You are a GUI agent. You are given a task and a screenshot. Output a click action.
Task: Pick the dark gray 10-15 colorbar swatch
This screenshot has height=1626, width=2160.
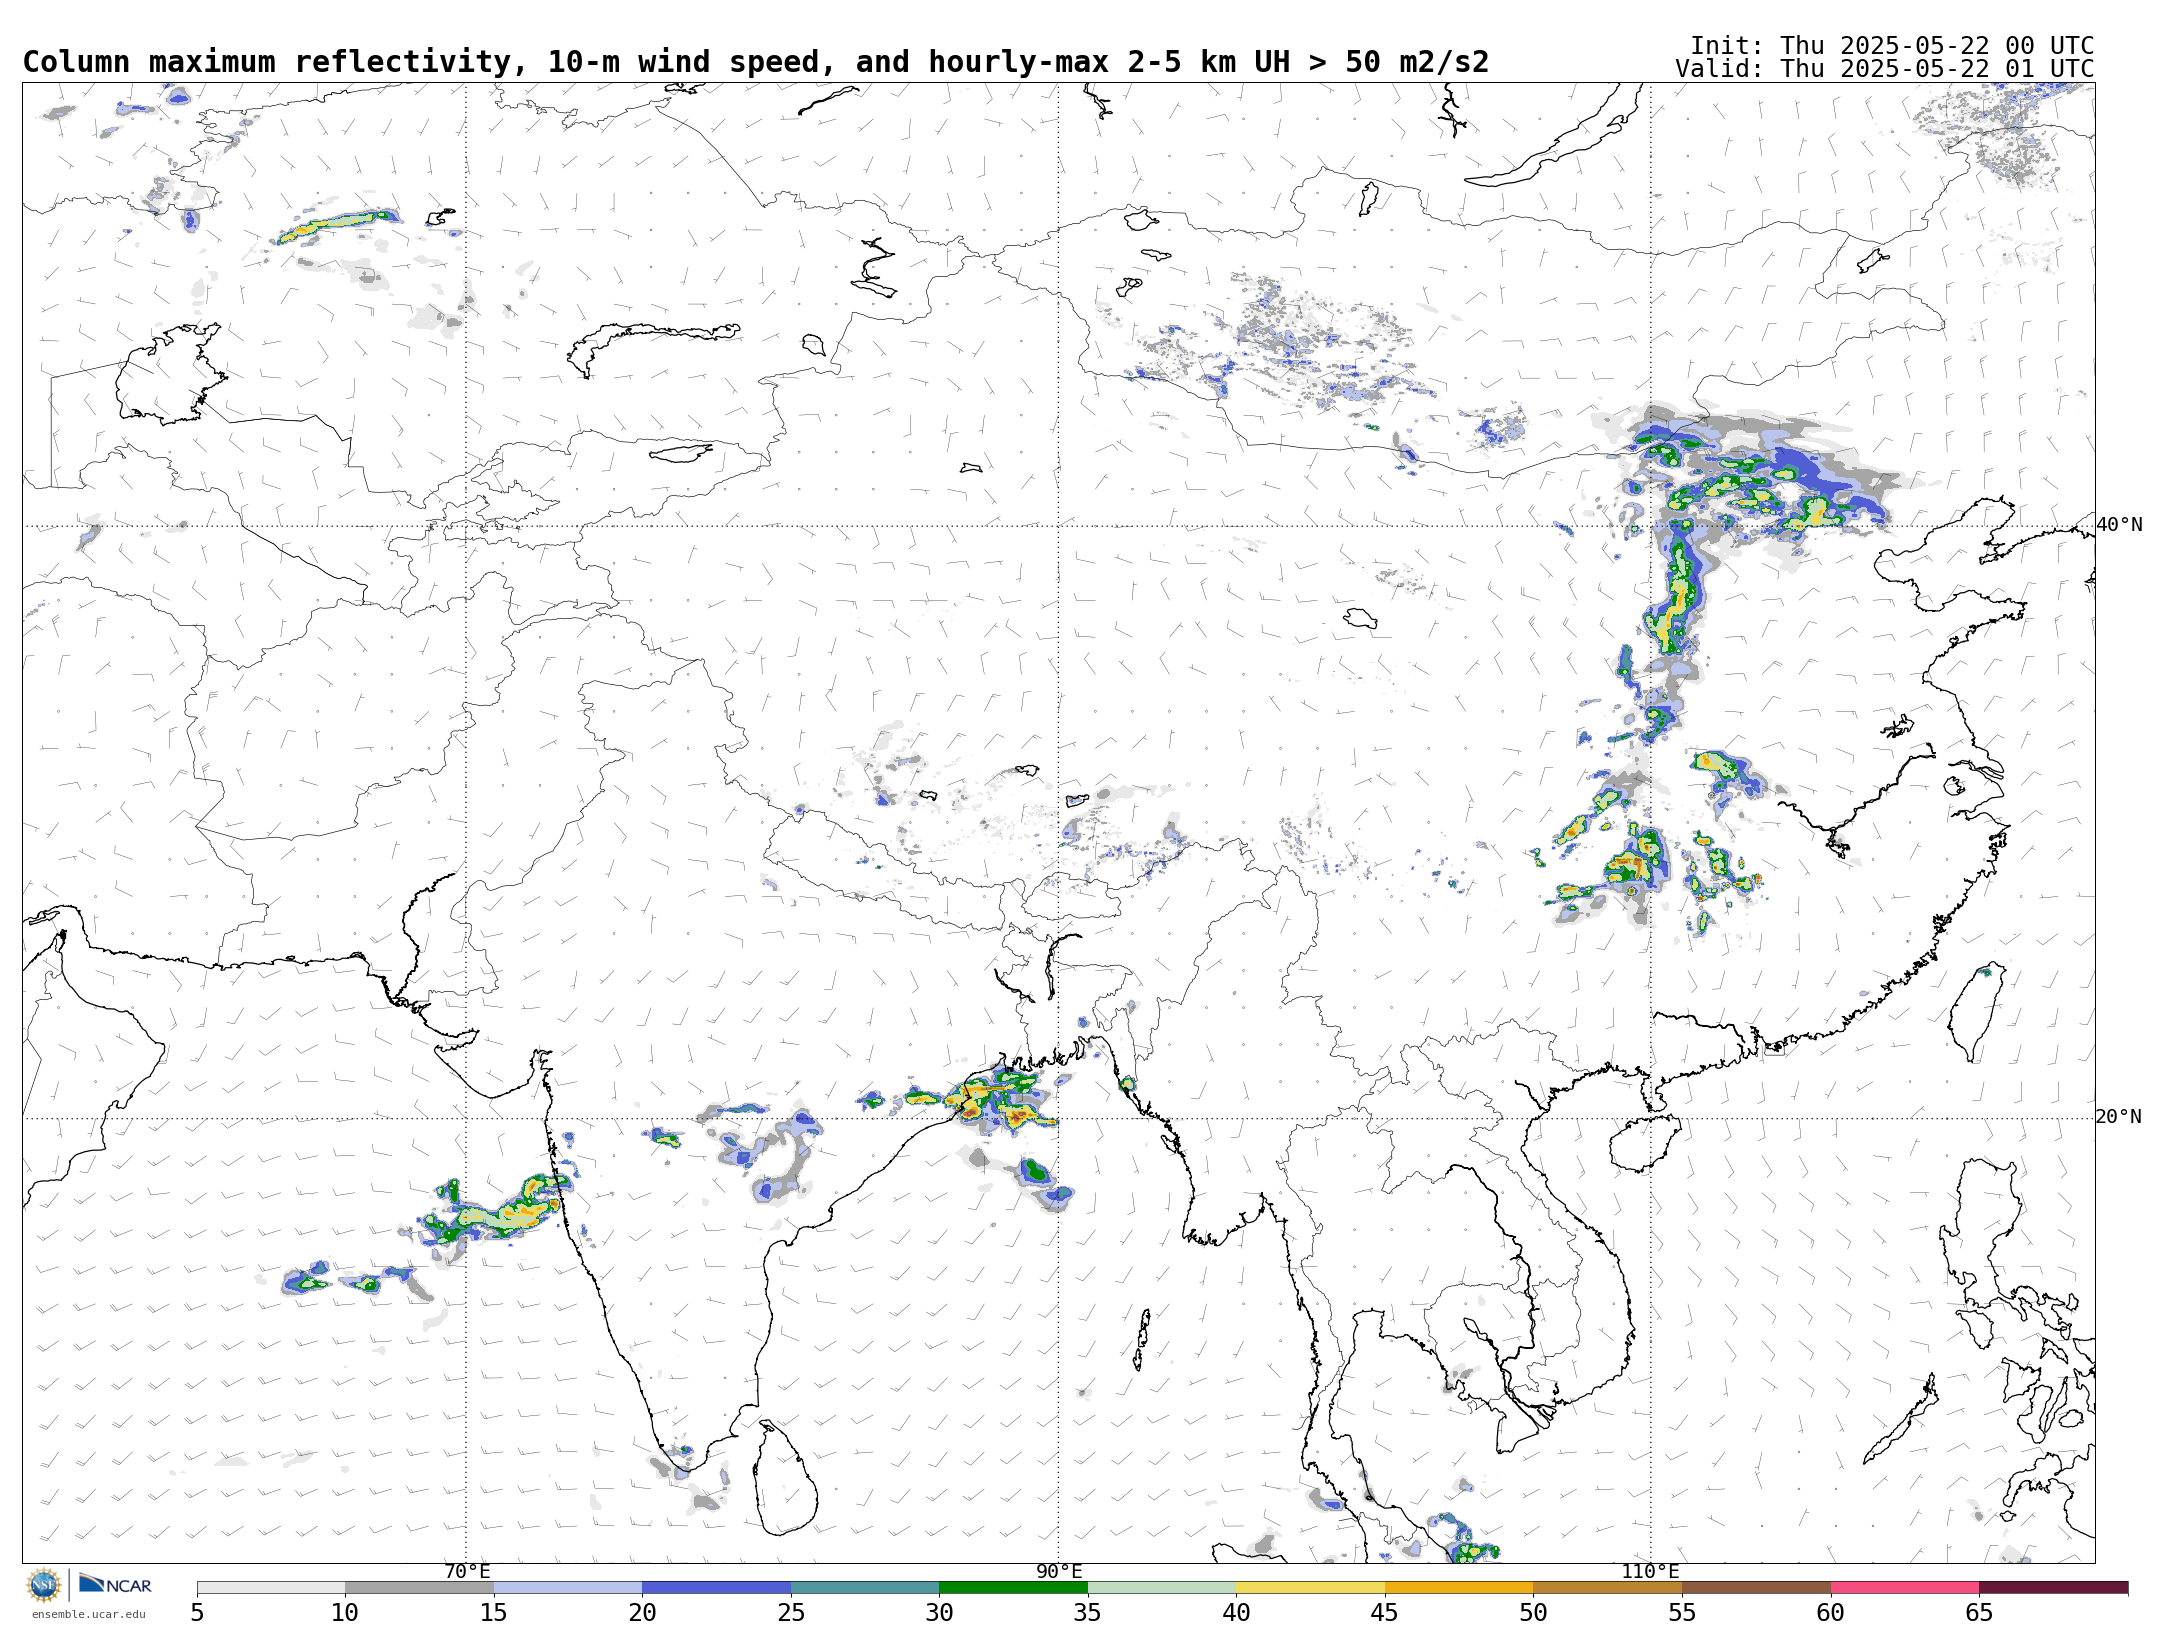[x=419, y=1588]
